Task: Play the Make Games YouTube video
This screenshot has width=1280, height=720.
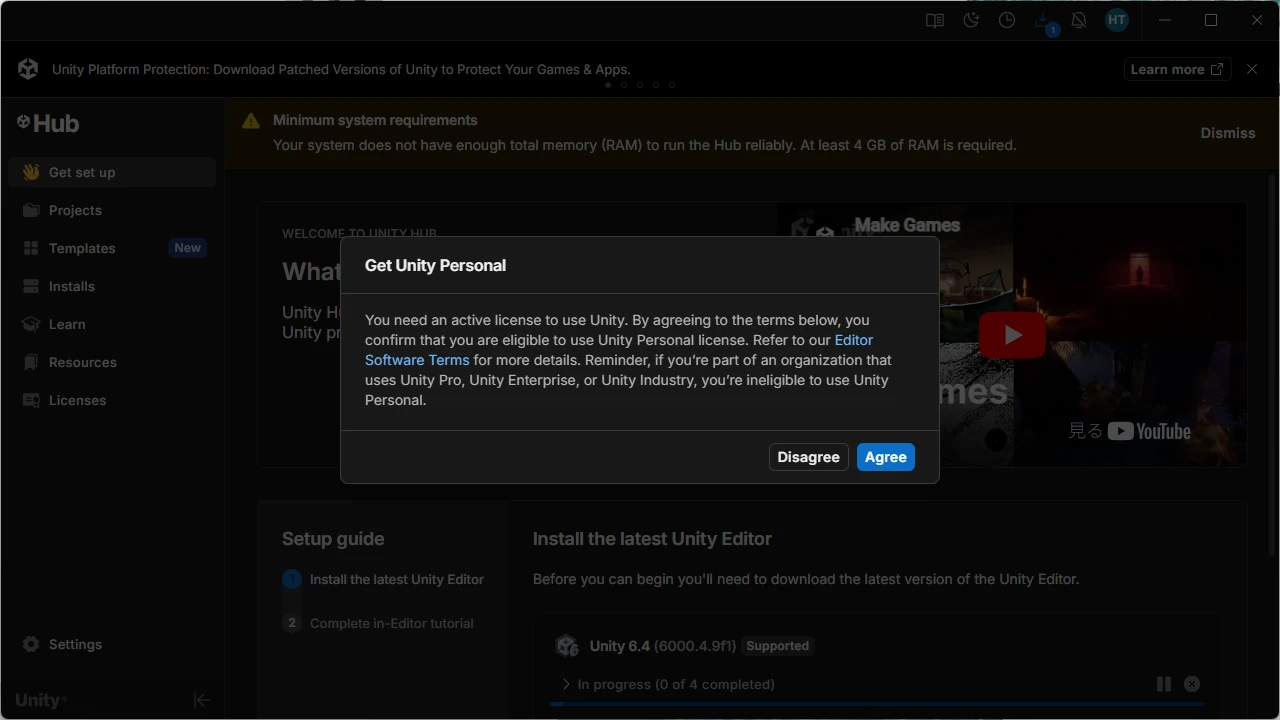Action: pyautogui.click(x=1012, y=335)
